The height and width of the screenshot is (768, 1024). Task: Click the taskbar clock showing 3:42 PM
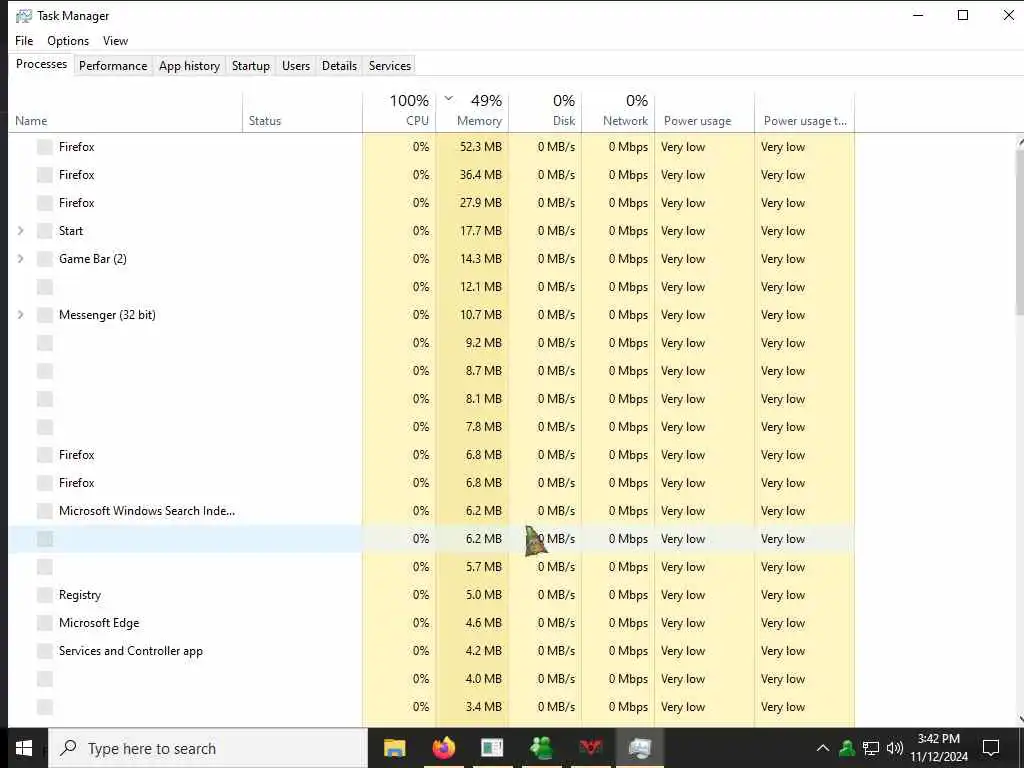click(x=939, y=748)
